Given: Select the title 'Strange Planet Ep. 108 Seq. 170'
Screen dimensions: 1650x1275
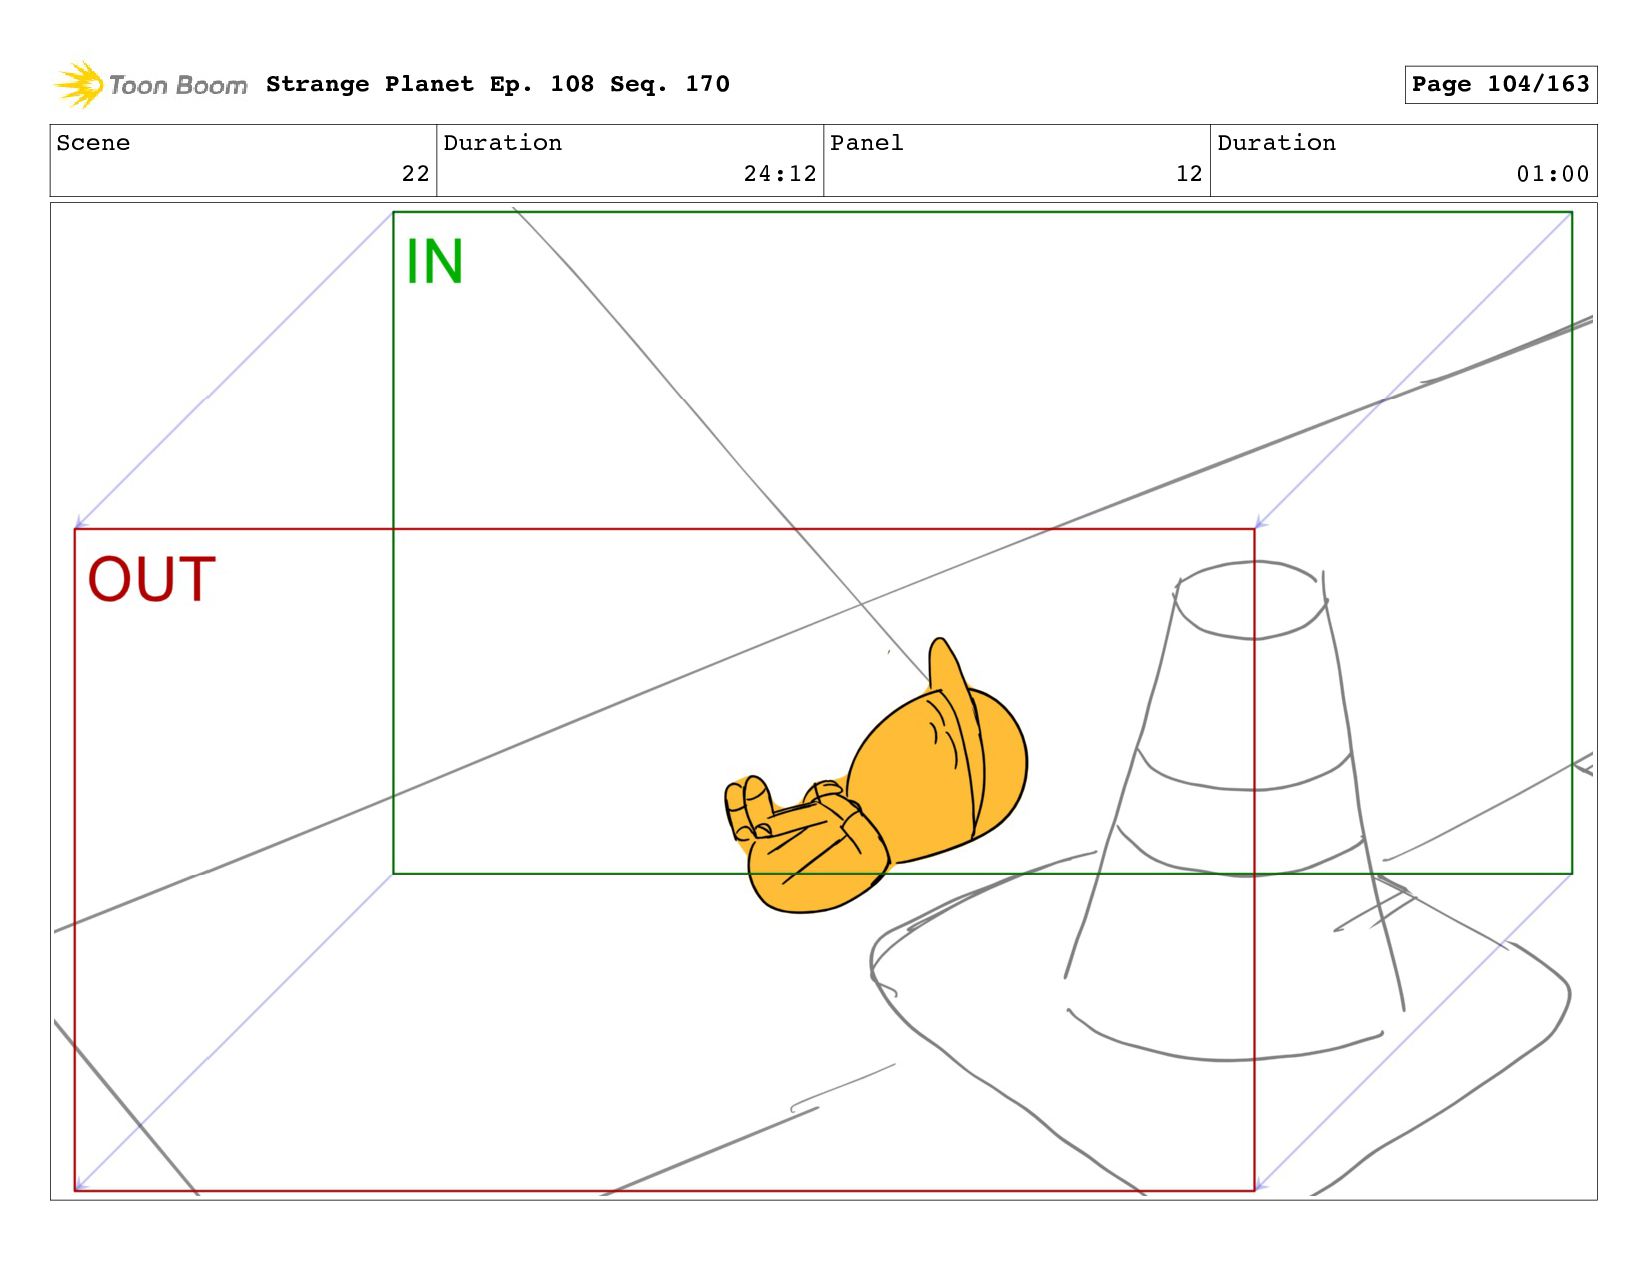Looking at the screenshot, I should click(498, 84).
